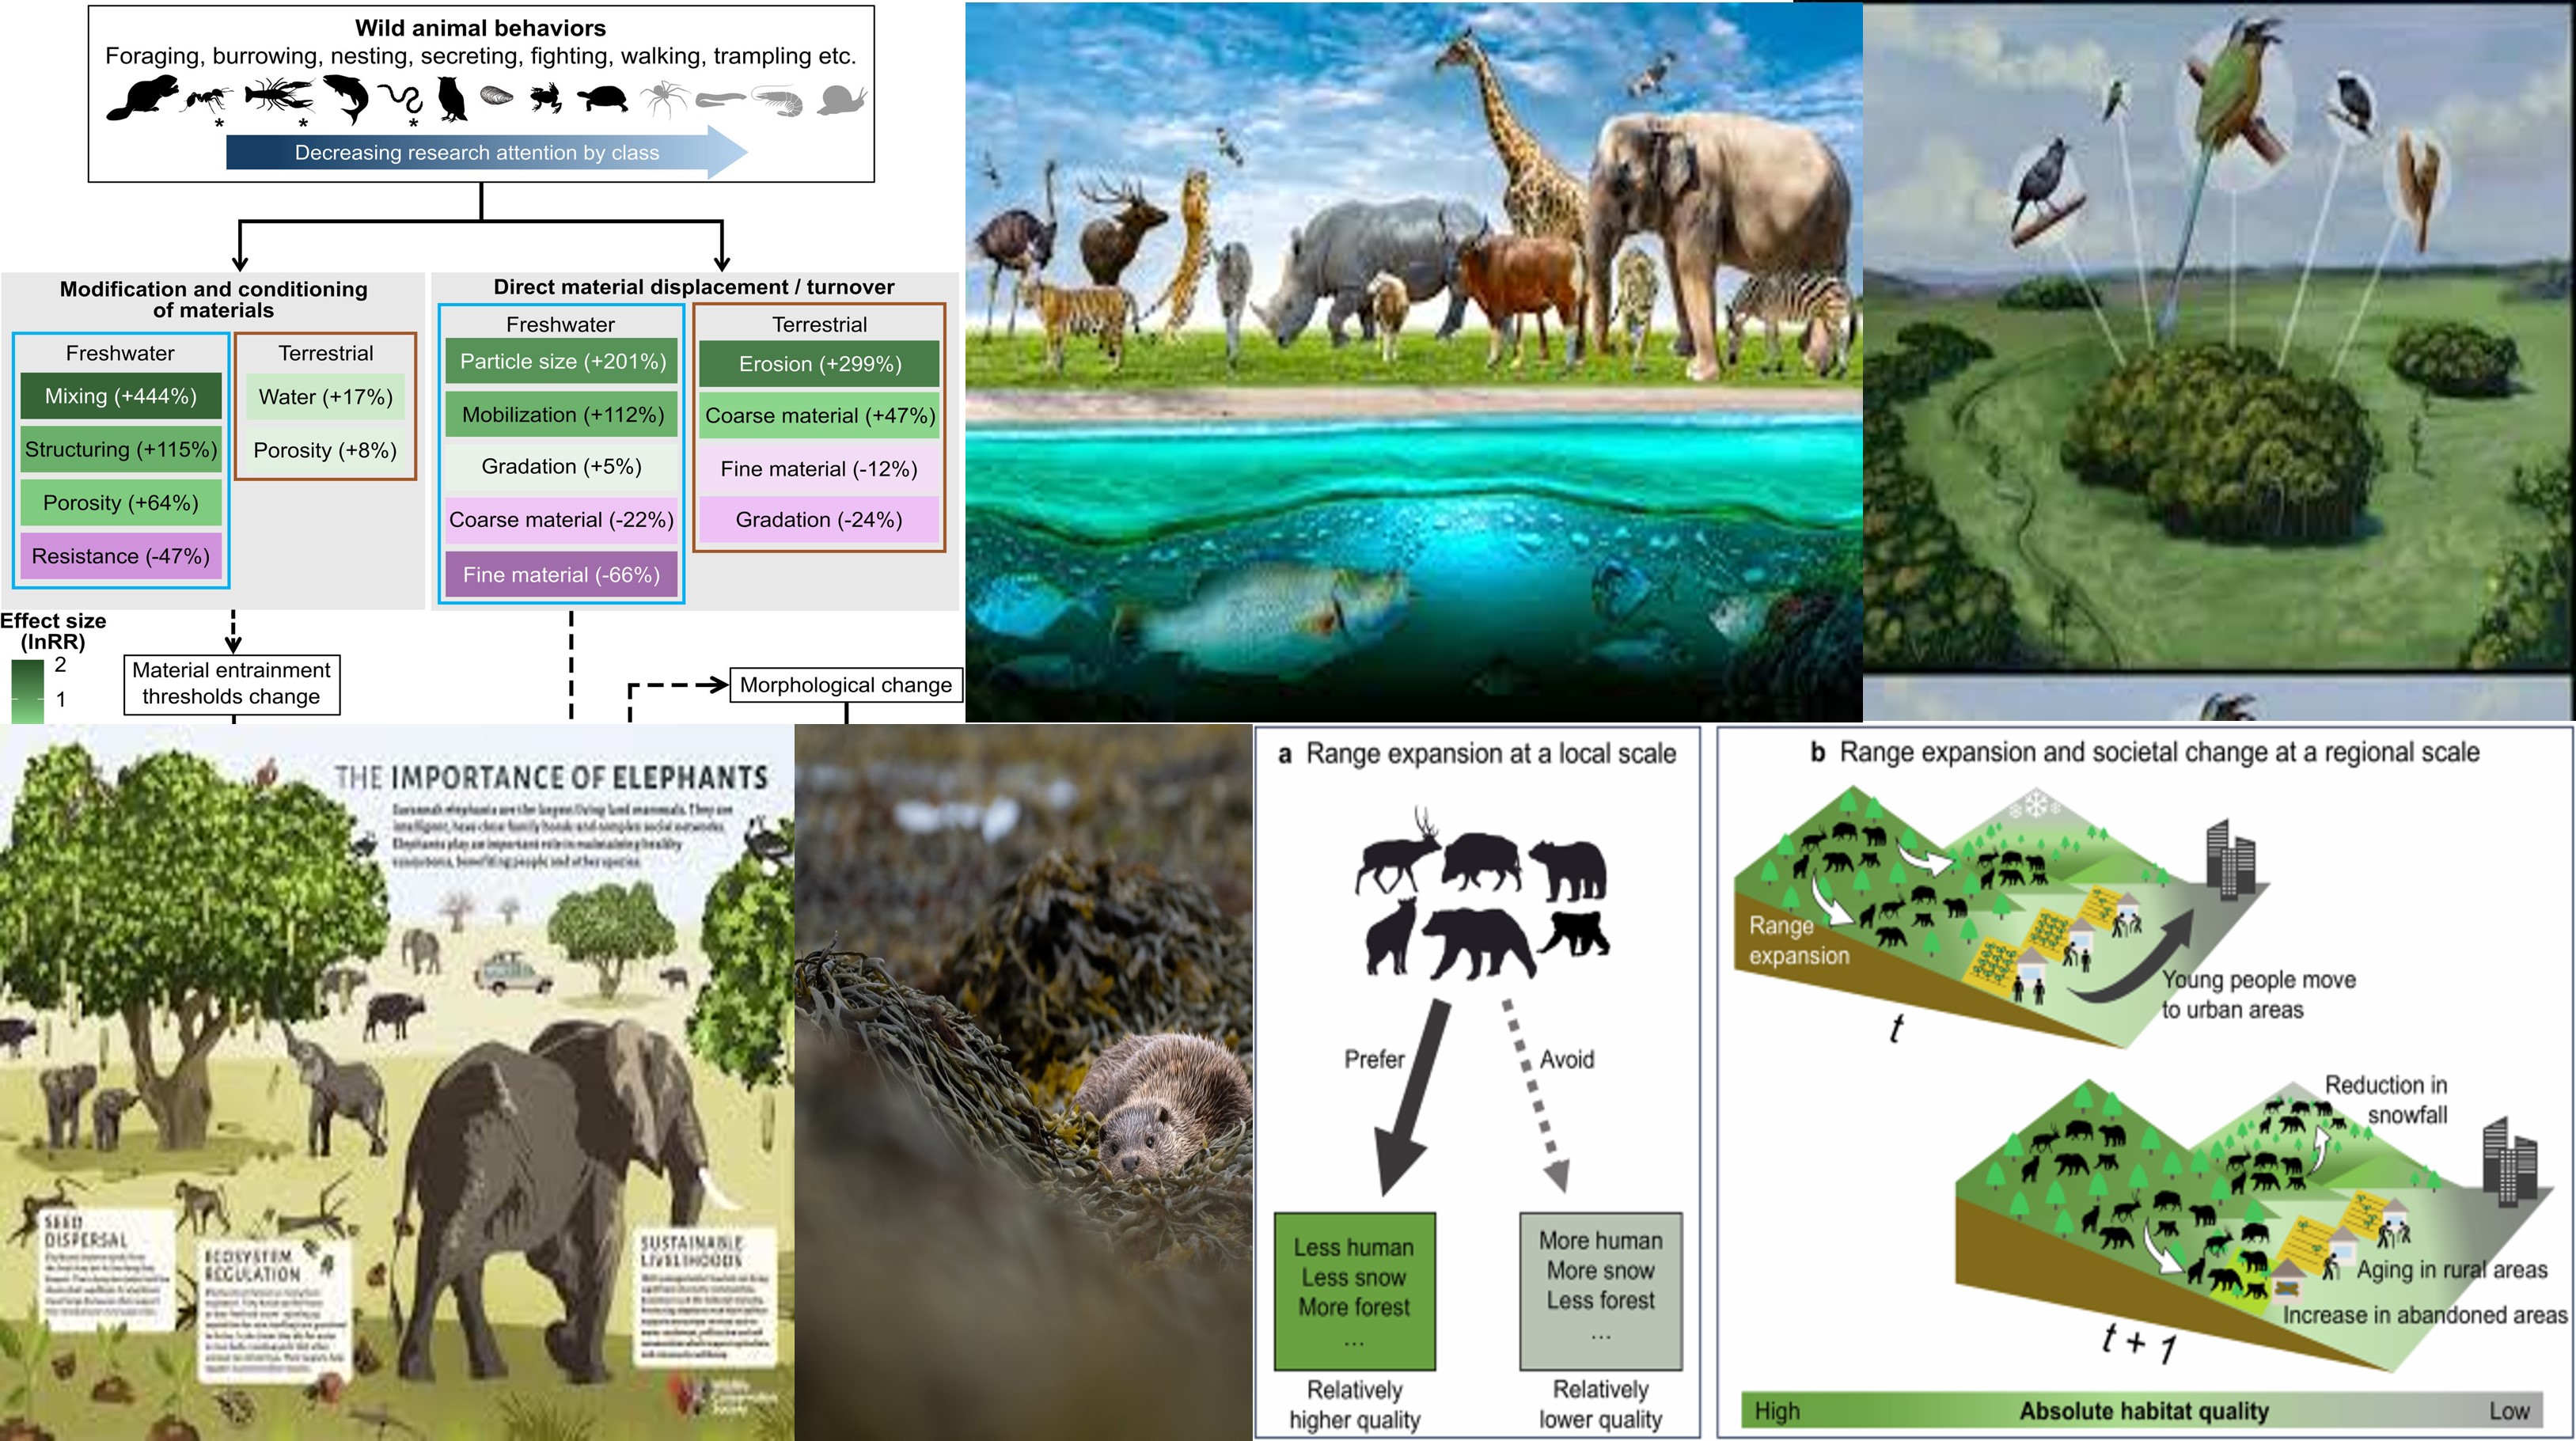
Task: Click the Material entrainment thresholds change box
Action: click(231, 684)
